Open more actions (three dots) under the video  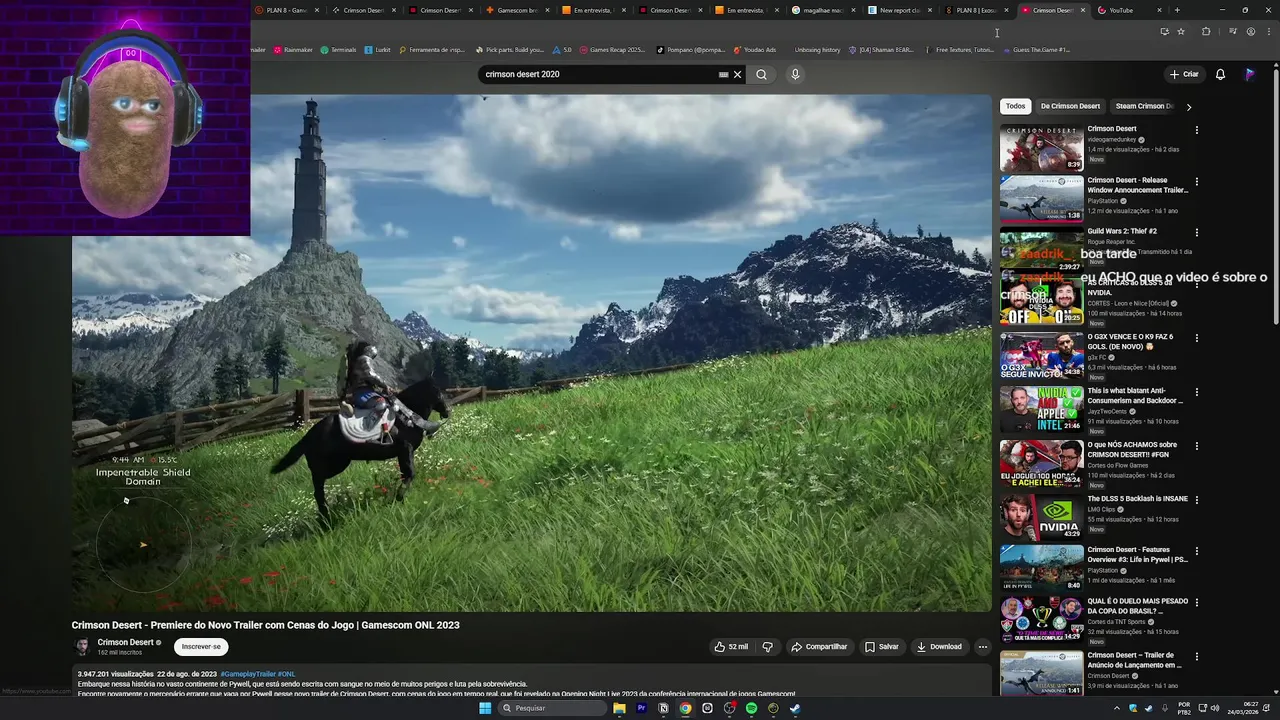[x=982, y=647]
